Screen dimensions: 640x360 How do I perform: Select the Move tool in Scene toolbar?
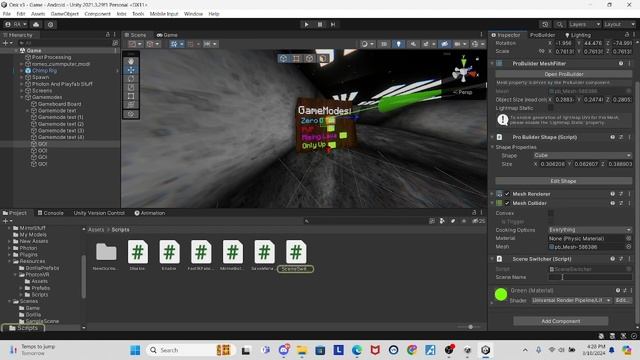[131, 70]
